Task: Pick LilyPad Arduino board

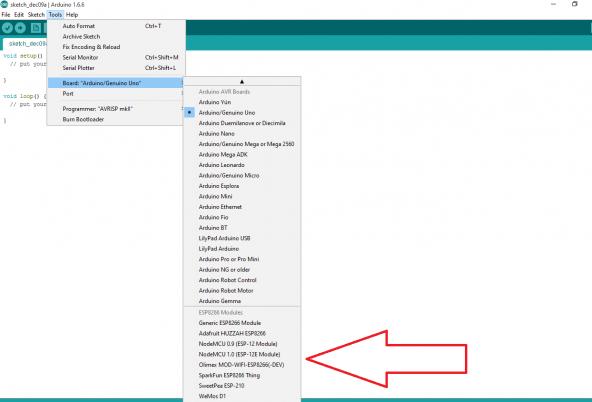Action: pos(242,249)
